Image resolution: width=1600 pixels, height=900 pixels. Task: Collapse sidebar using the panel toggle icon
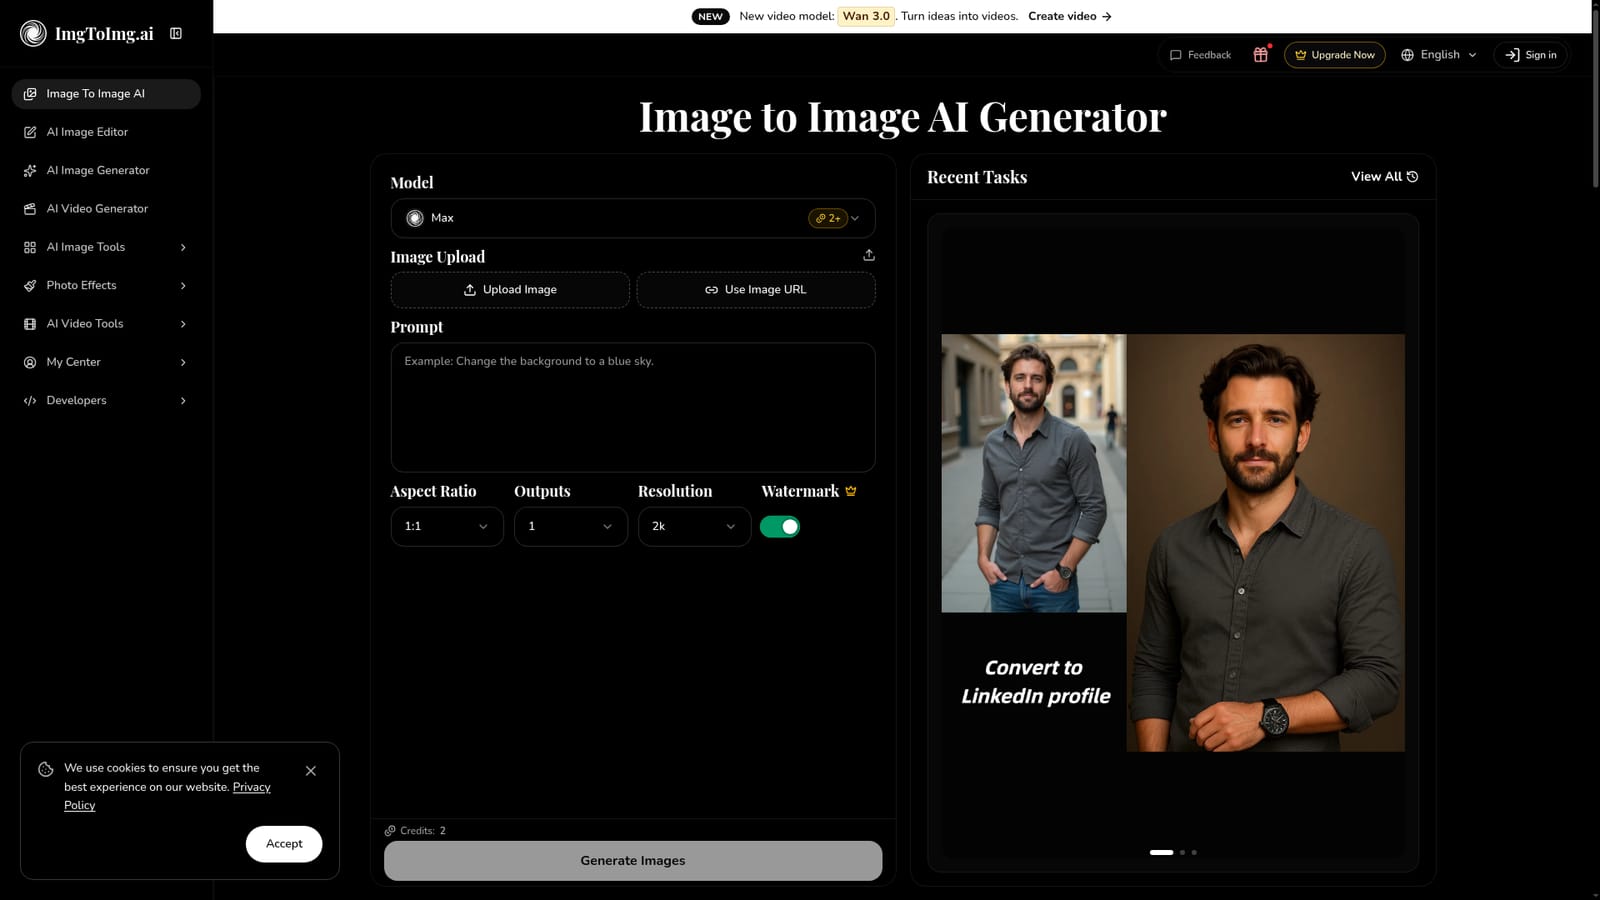tap(176, 34)
